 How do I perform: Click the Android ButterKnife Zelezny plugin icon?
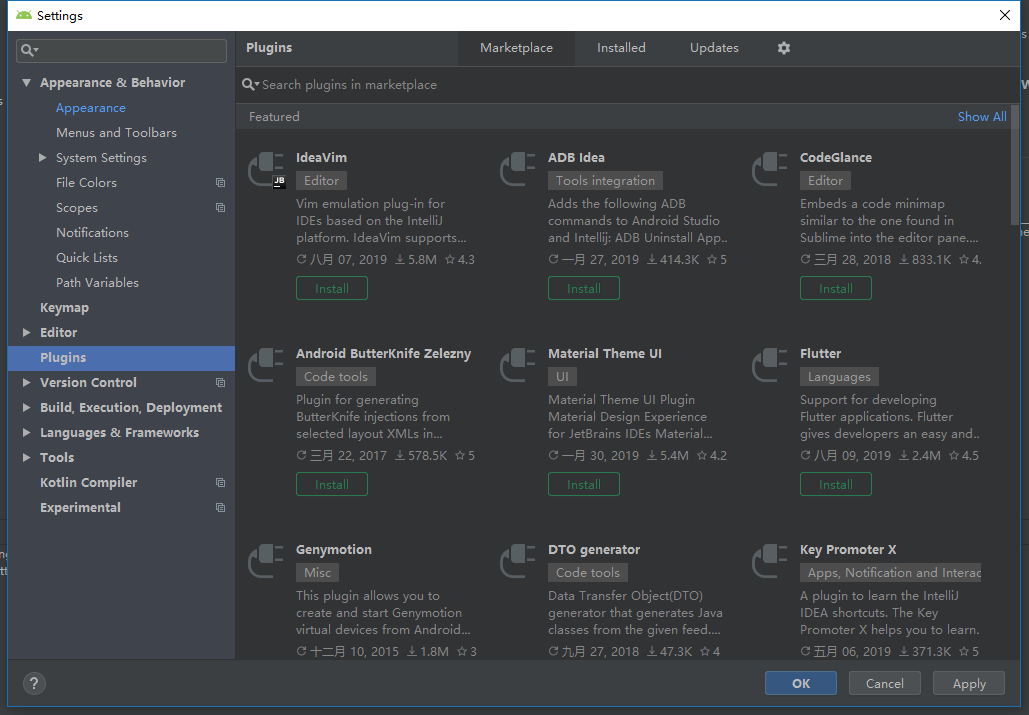[x=266, y=365]
